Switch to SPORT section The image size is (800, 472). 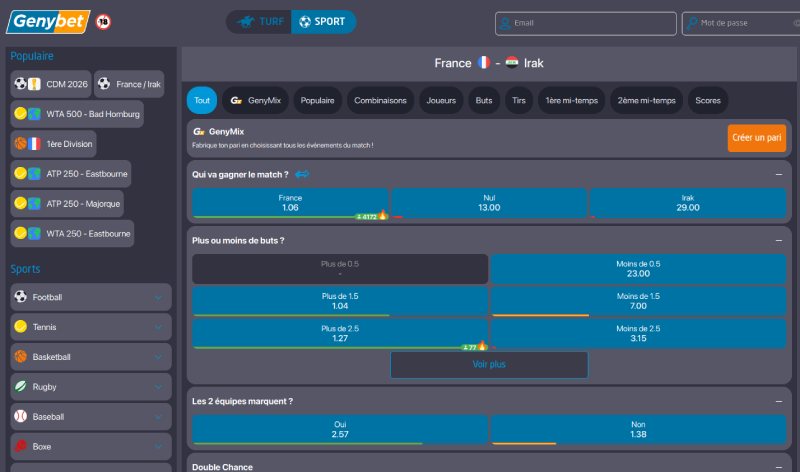[323, 22]
